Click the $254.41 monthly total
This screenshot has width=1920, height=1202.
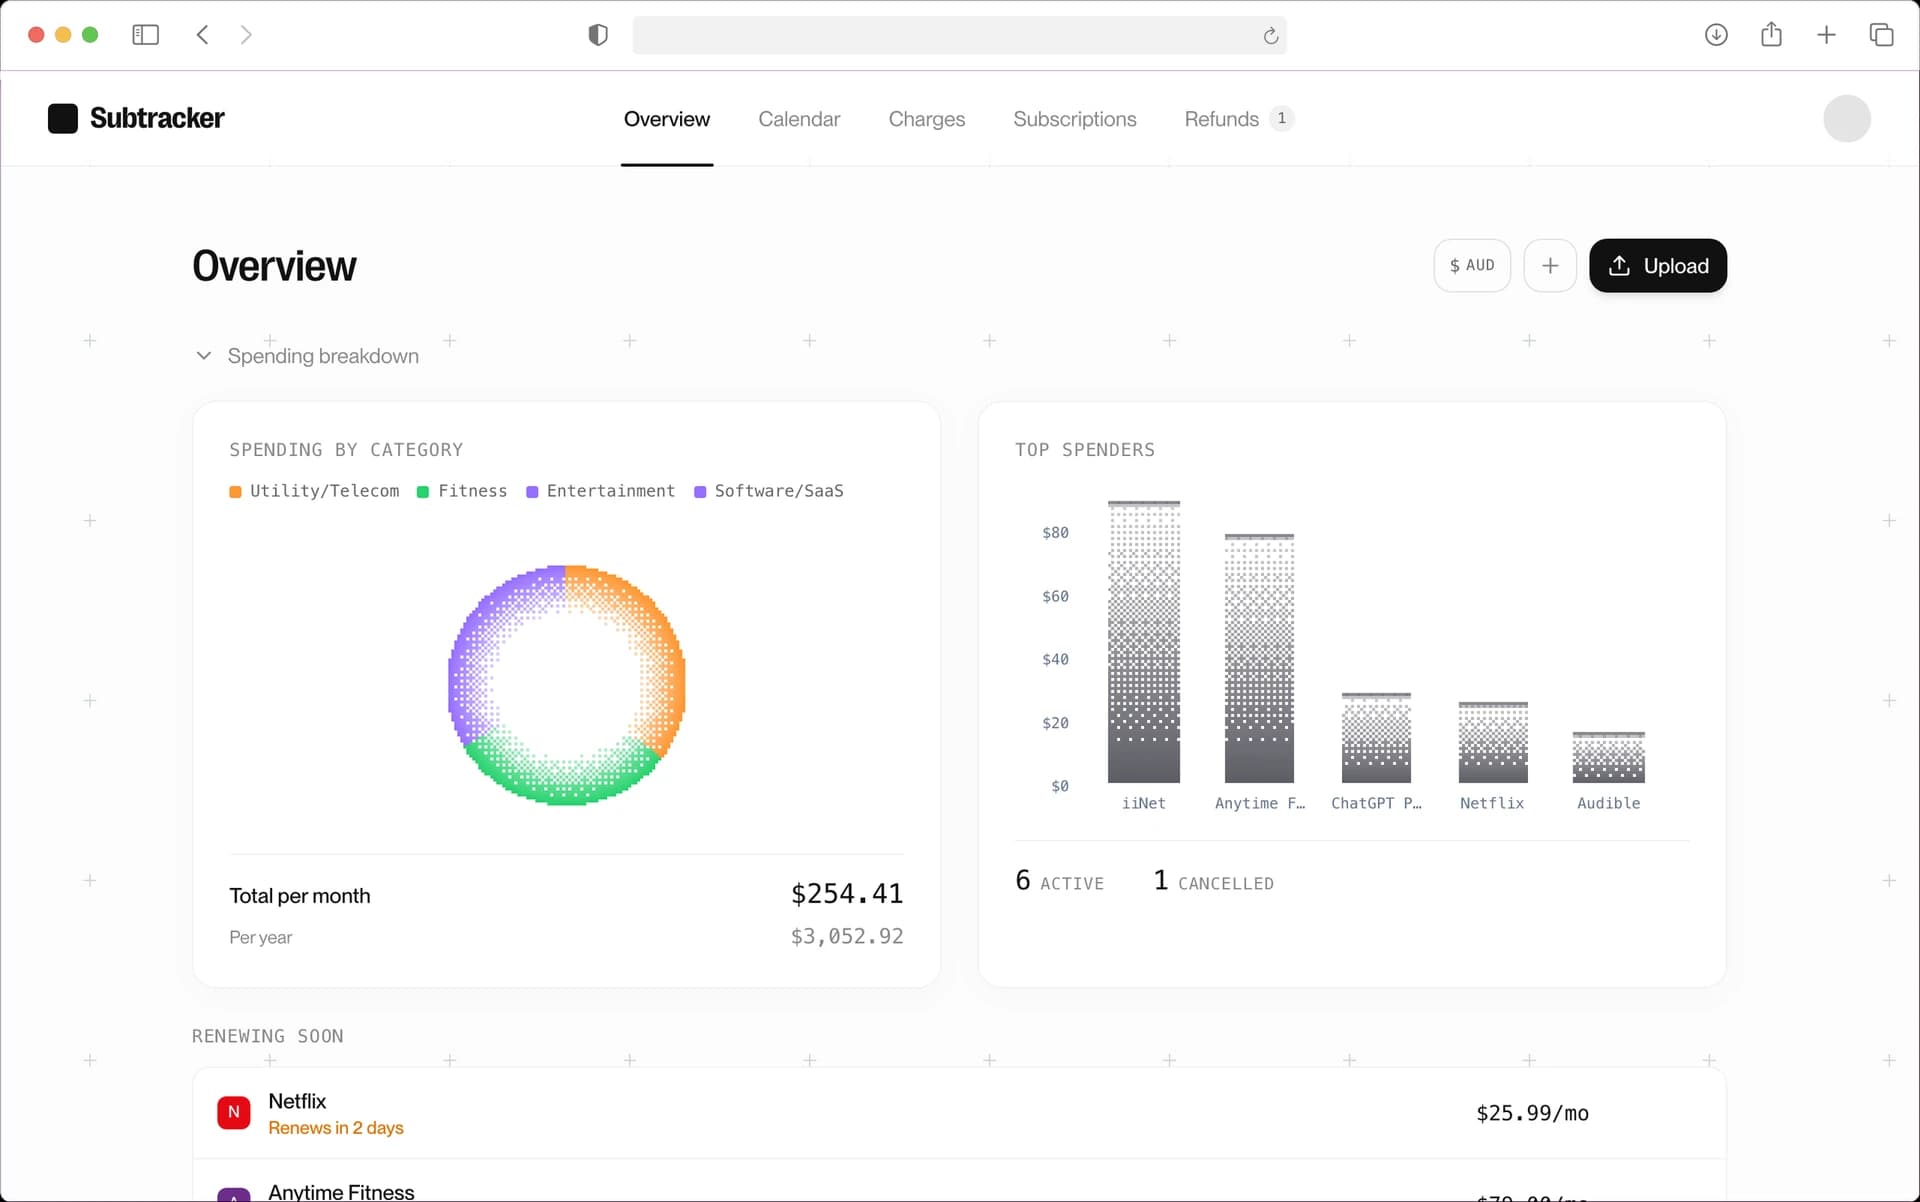[x=847, y=894]
